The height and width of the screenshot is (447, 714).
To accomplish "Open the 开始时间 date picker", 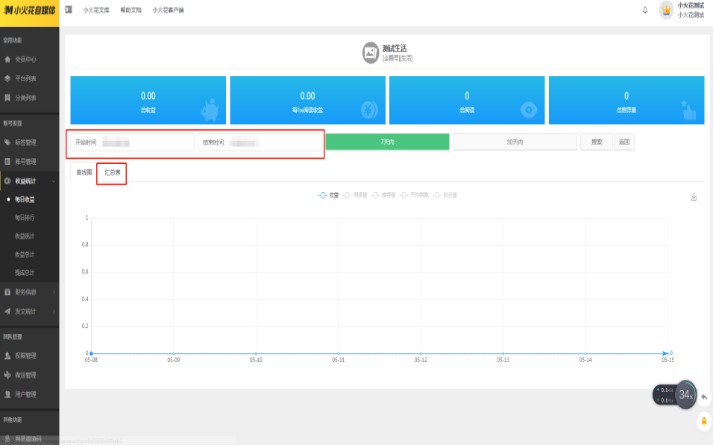I will (133, 142).
